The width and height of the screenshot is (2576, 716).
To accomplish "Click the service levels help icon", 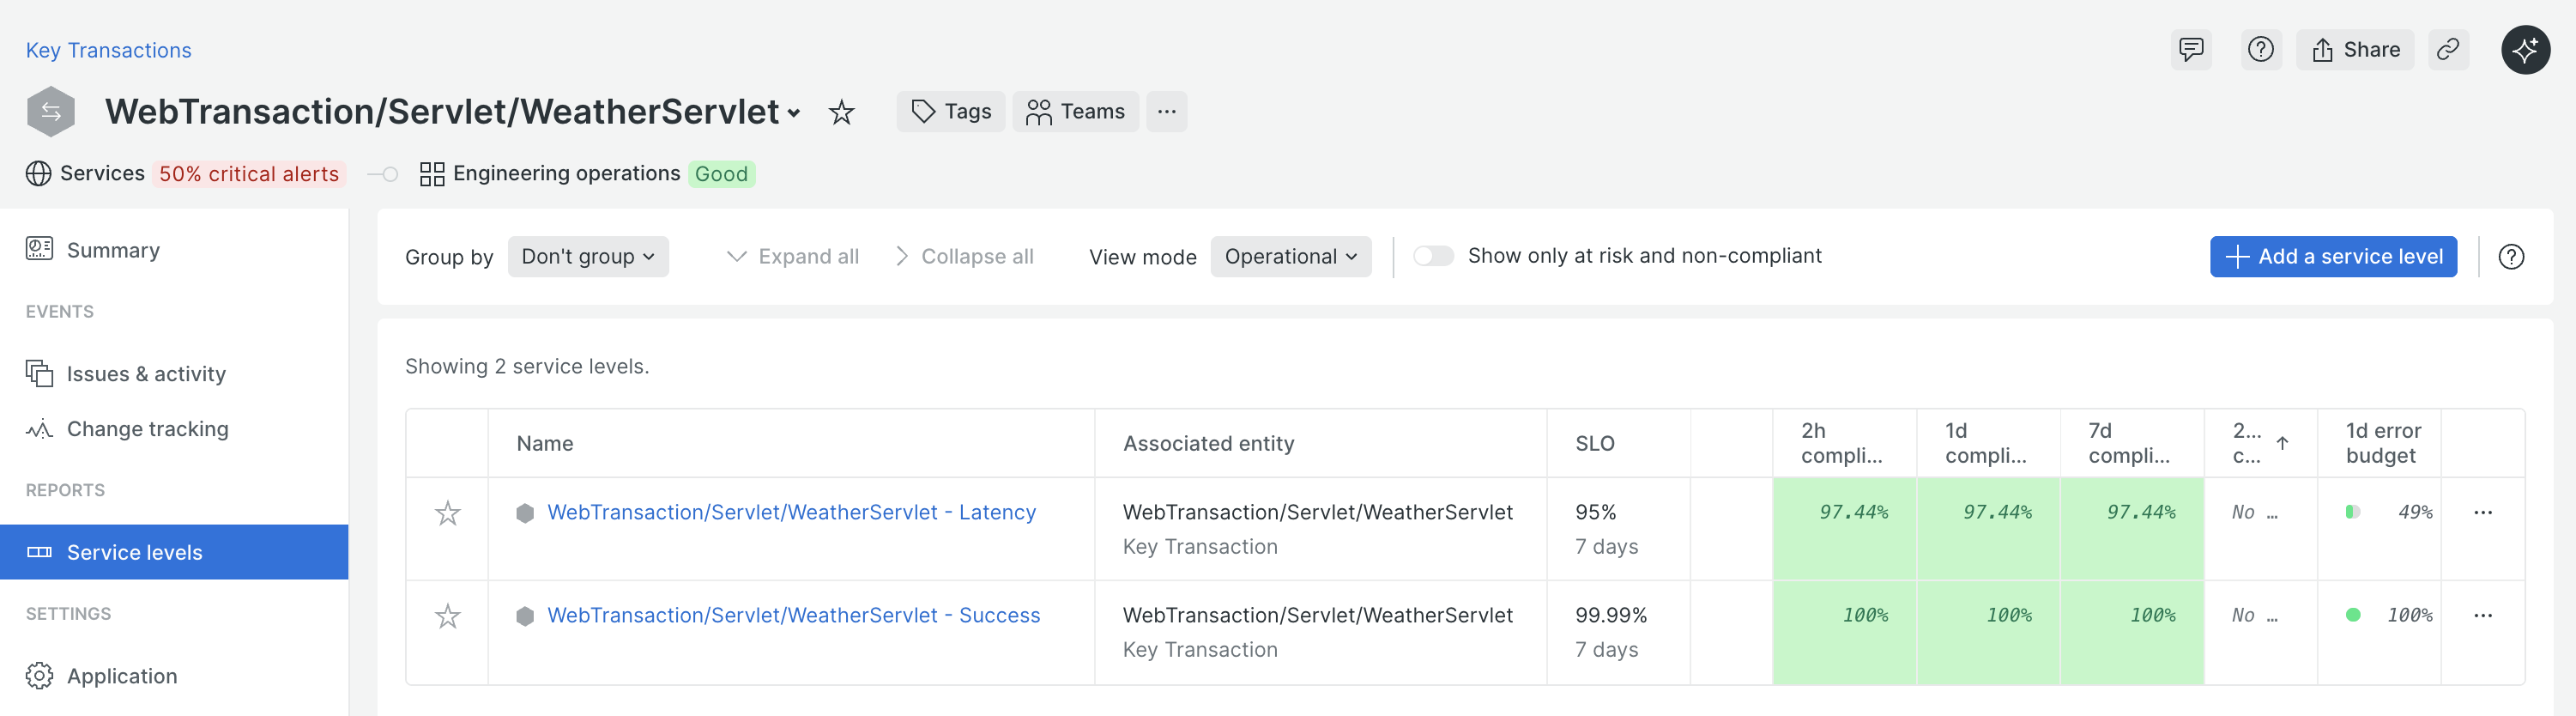I will tap(2510, 257).
